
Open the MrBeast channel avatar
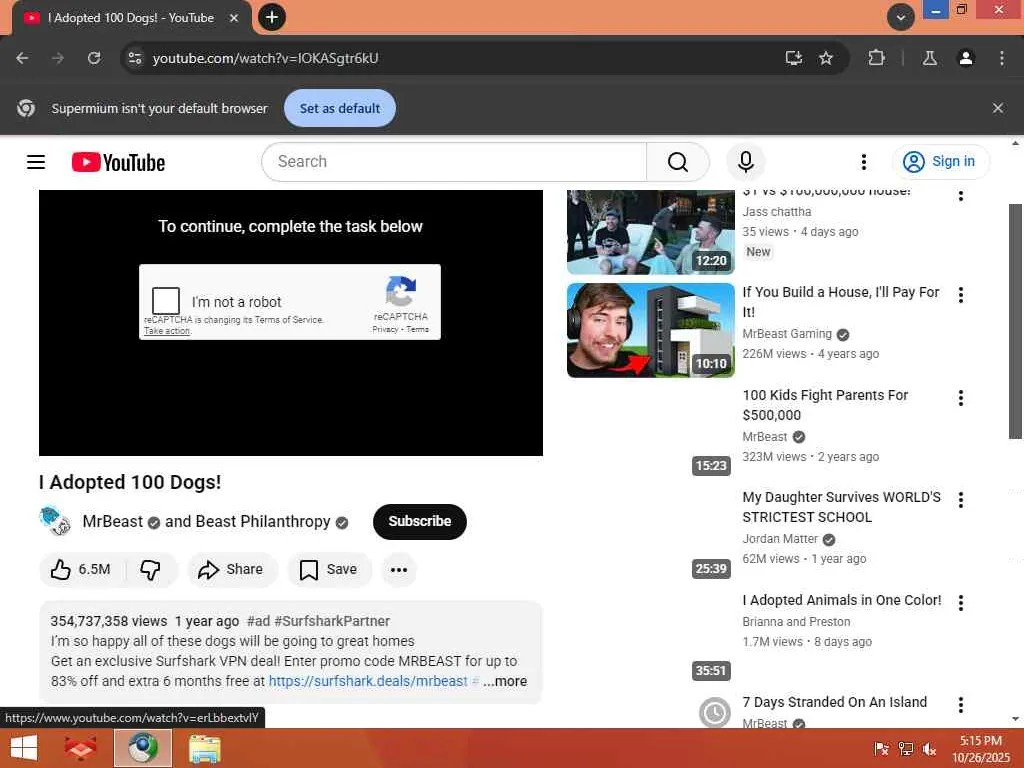(56, 521)
